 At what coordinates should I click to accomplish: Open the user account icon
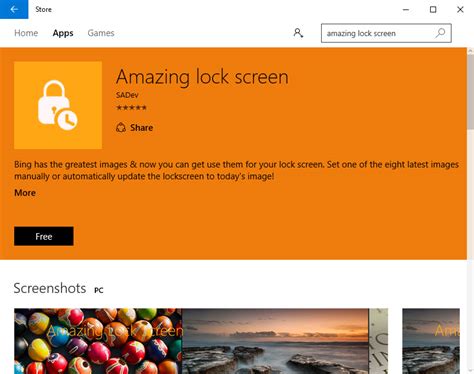(298, 33)
